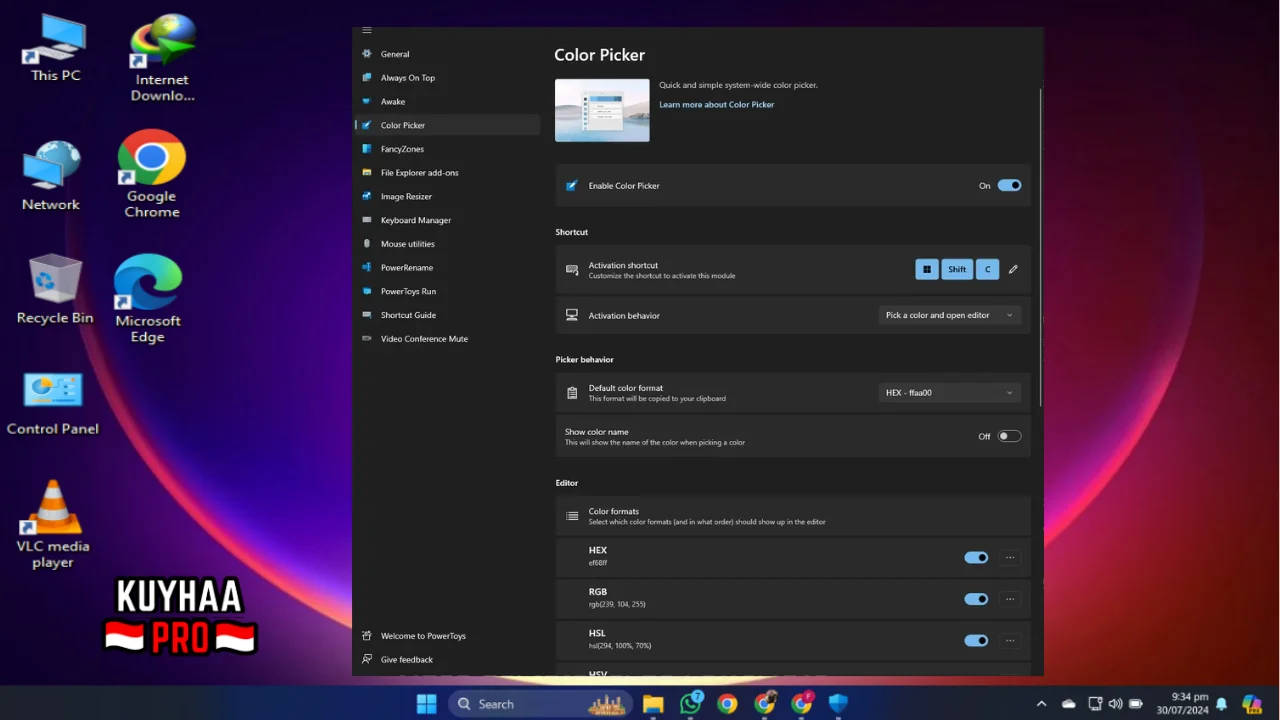Open Default color format dropdown
The image size is (1280, 720).
pyautogui.click(x=949, y=393)
